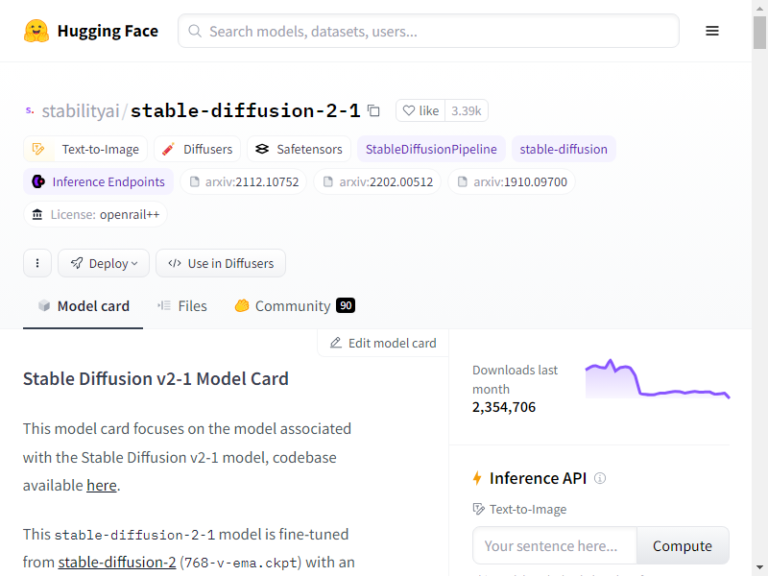The width and height of the screenshot is (768, 576).
Task: Open the three-dot more options button
Action: click(x=37, y=263)
